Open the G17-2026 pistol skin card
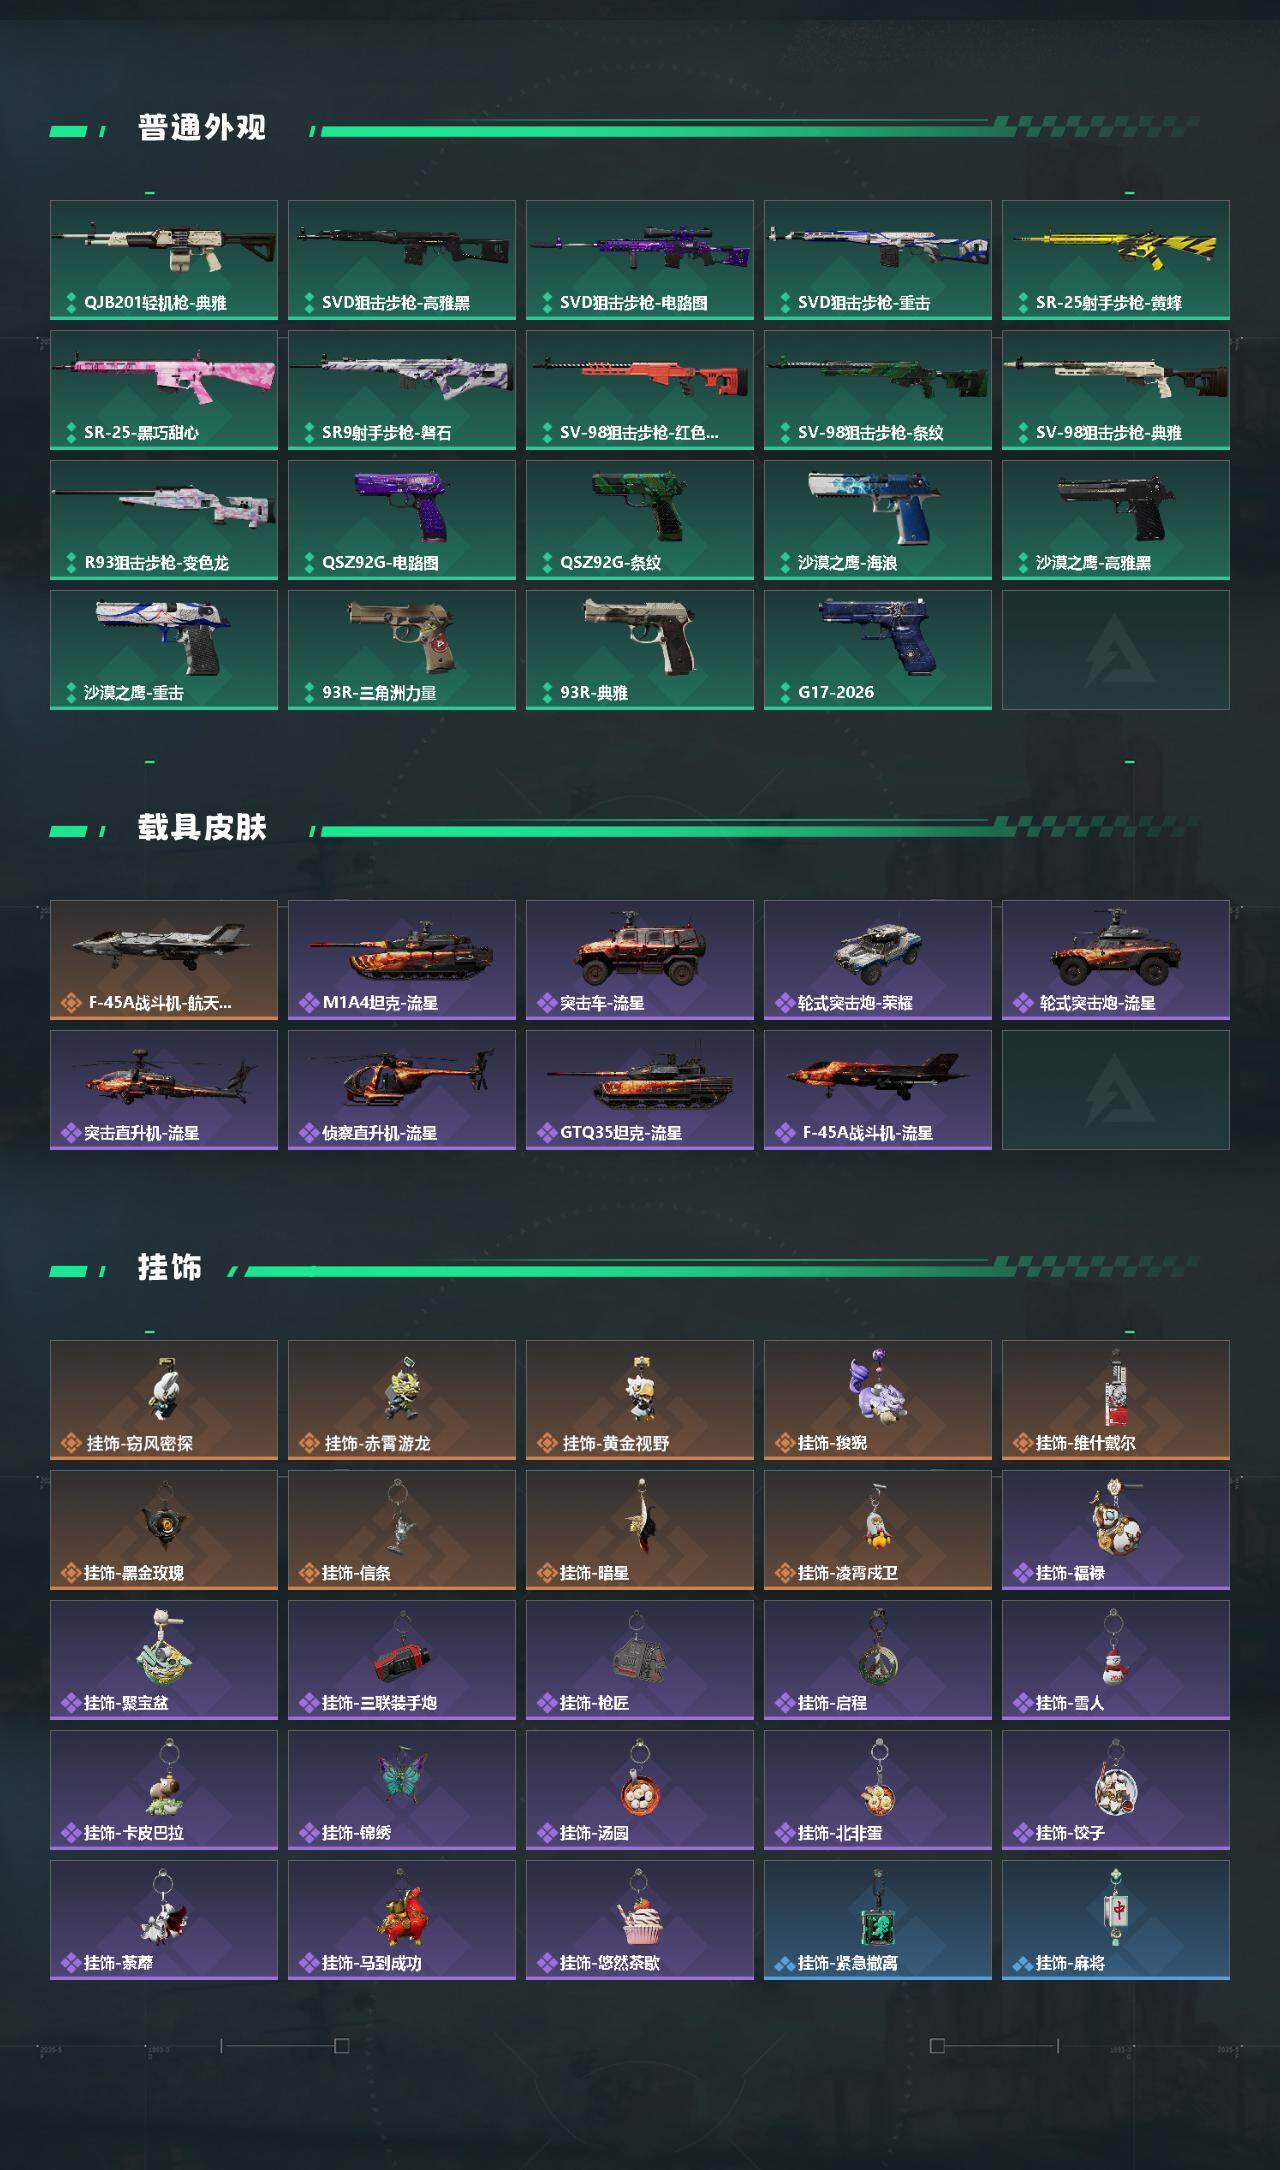 tap(878, 650)
